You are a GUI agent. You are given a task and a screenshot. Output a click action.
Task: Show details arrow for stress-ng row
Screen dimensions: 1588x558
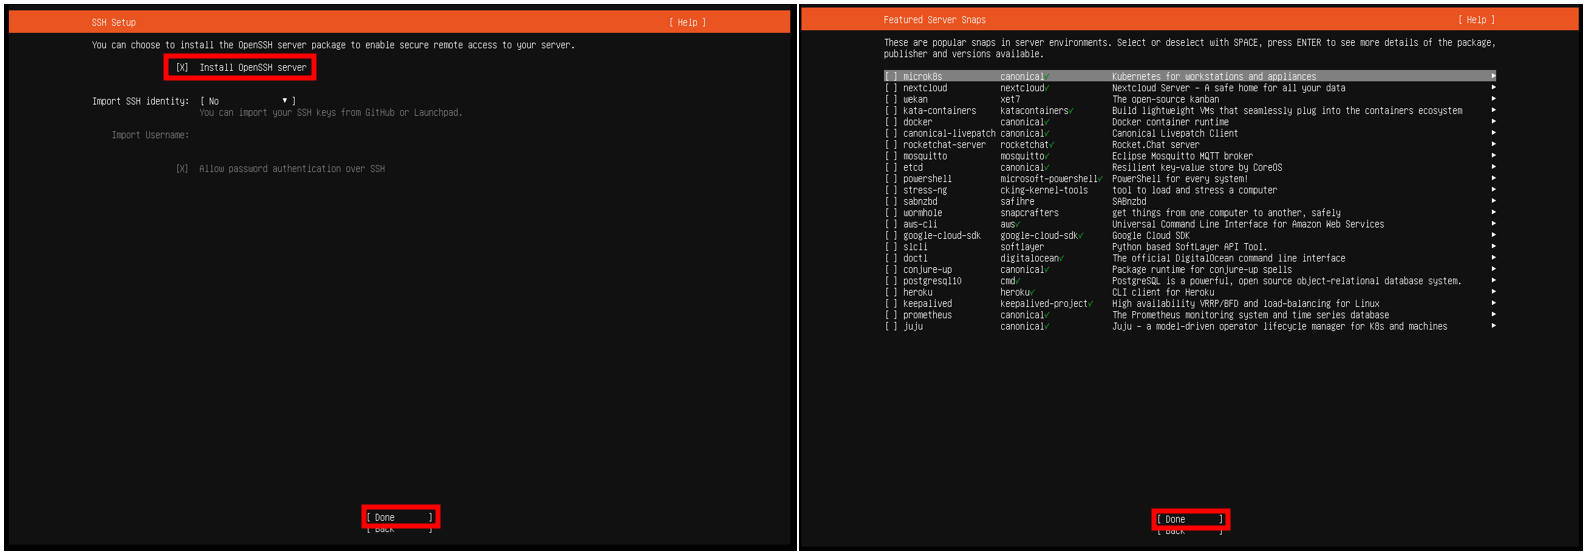tap(1493, 190)
